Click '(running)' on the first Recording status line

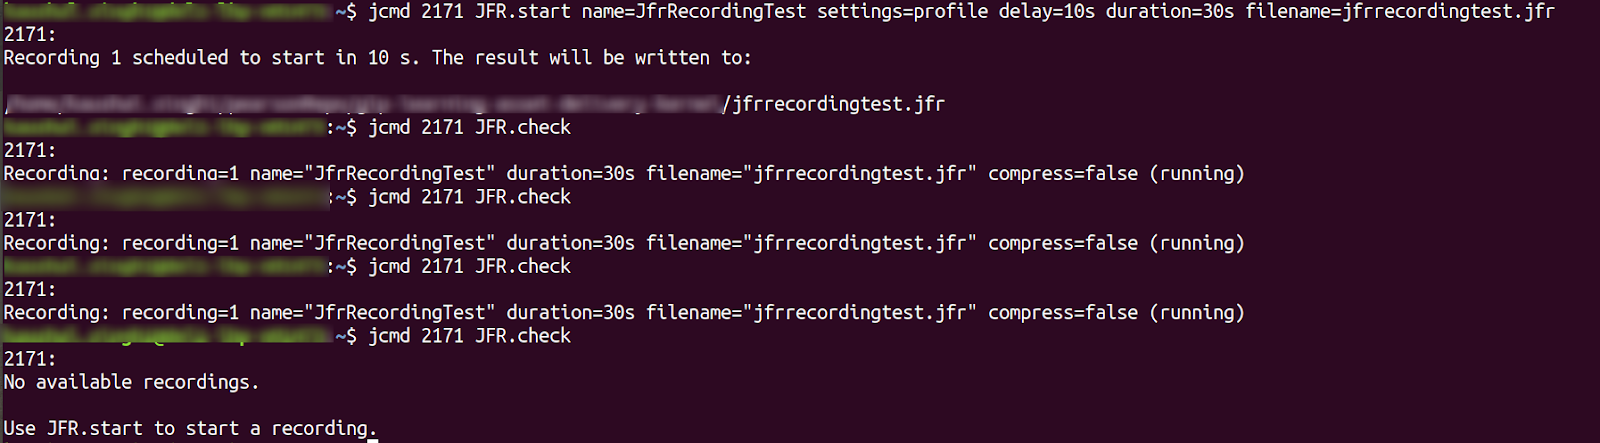tap(1196, 174)
